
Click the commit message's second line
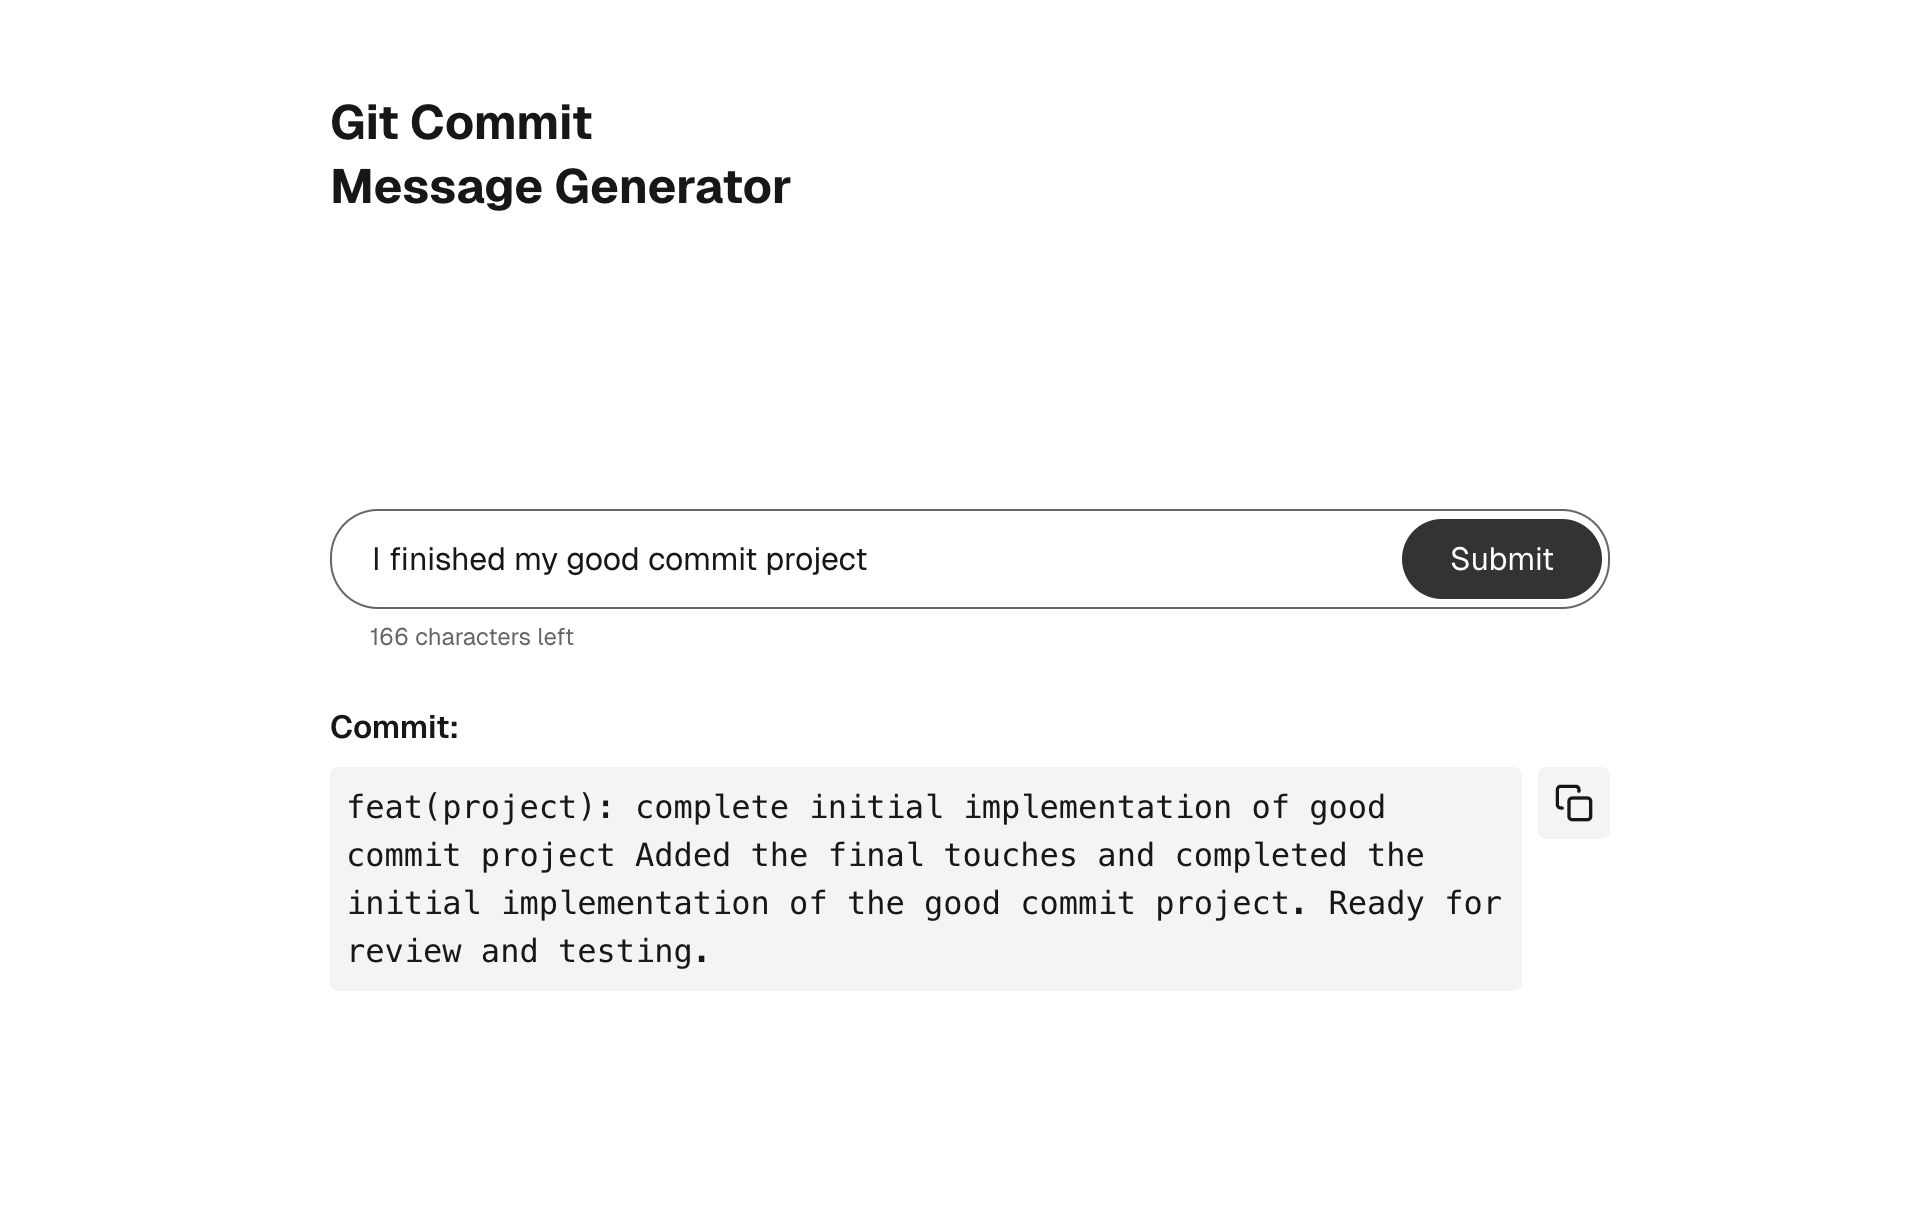884,854
